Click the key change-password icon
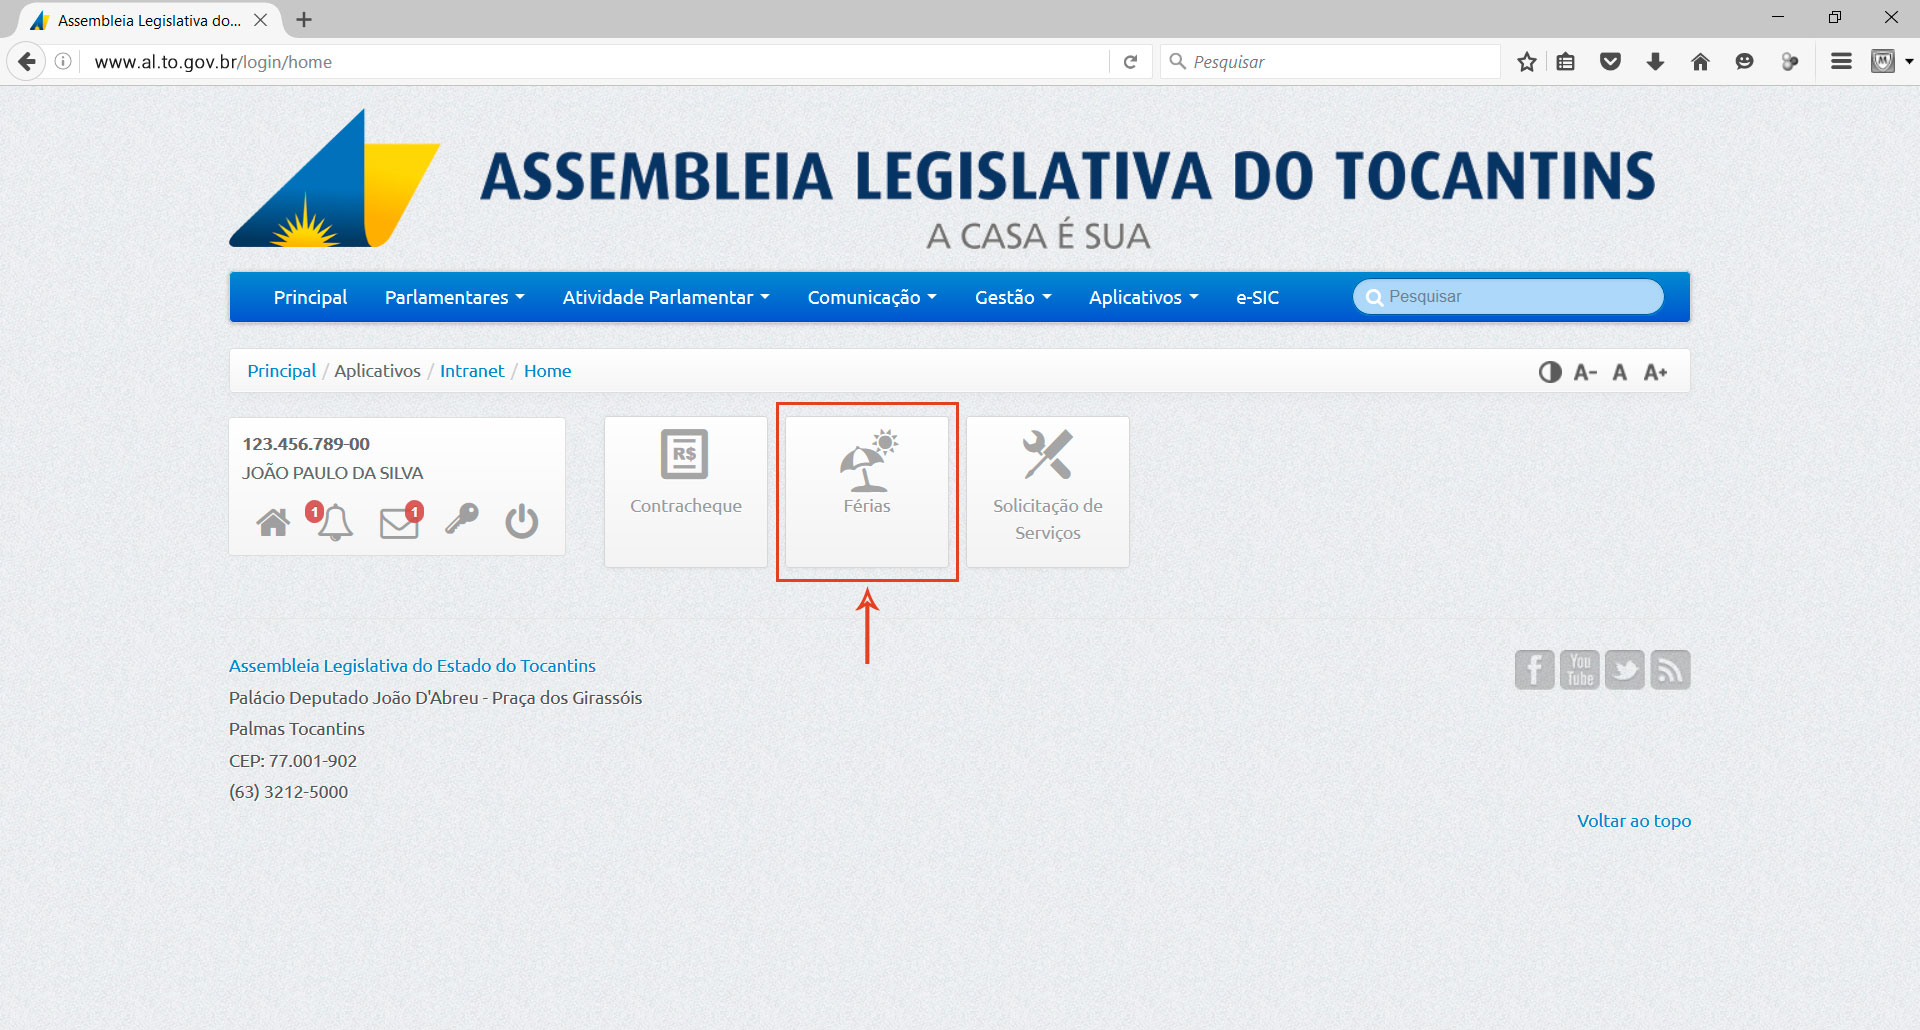 tap(461, 519)
